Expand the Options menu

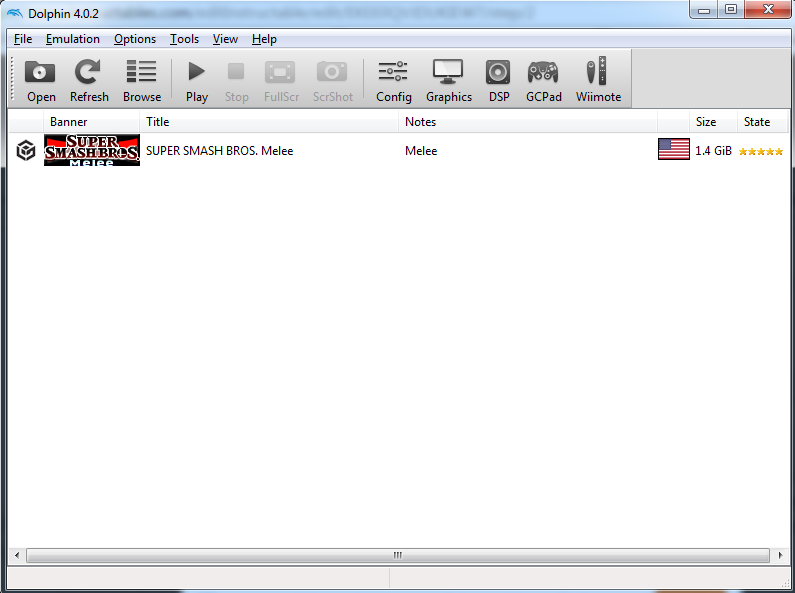(135, 39)
